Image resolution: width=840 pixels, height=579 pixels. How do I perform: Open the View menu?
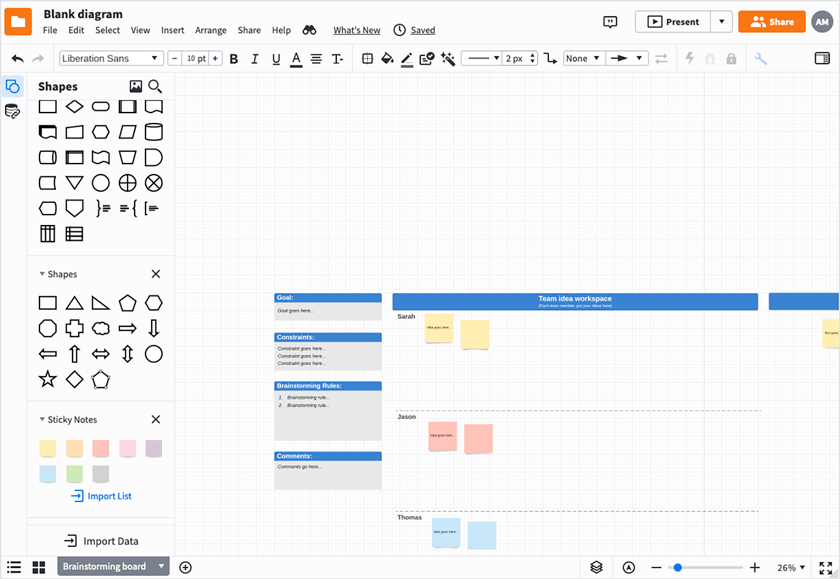click(x=140, y=30)
